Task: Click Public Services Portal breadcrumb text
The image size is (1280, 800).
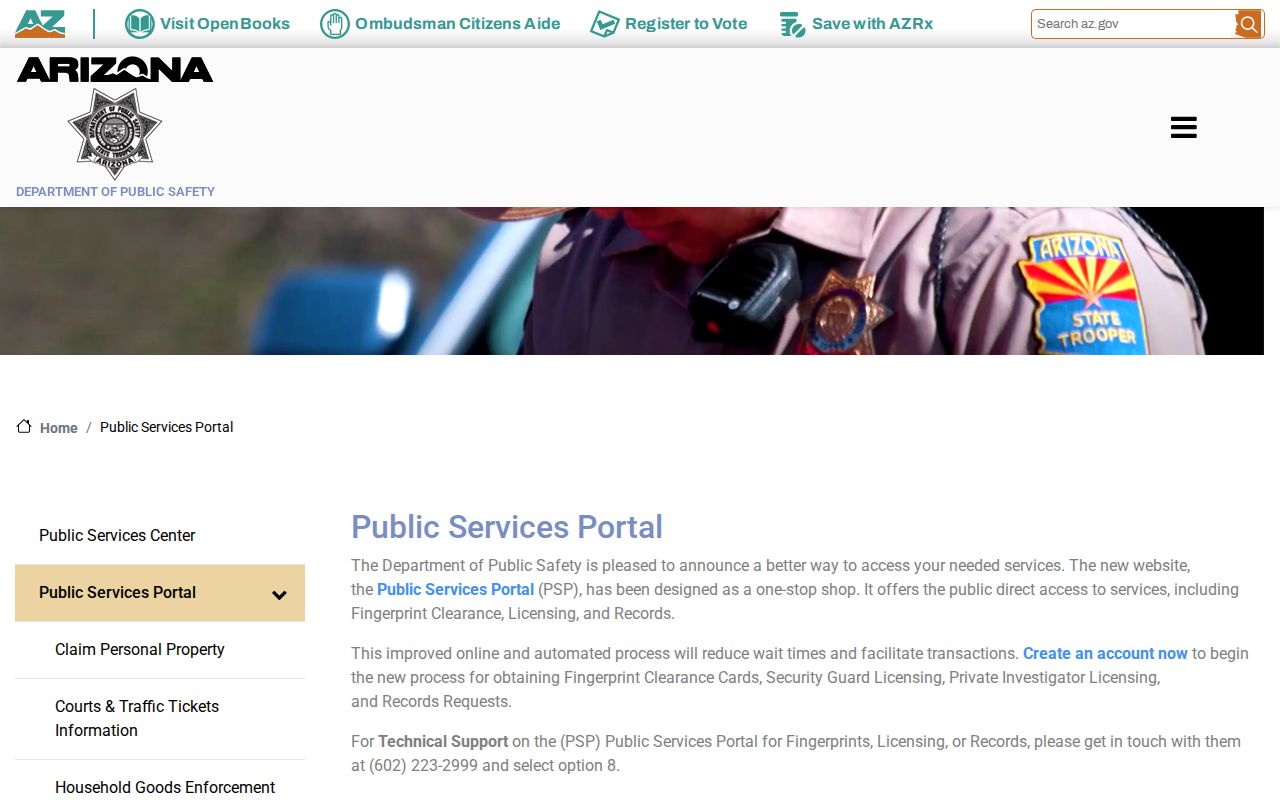Action: [166, 427]
